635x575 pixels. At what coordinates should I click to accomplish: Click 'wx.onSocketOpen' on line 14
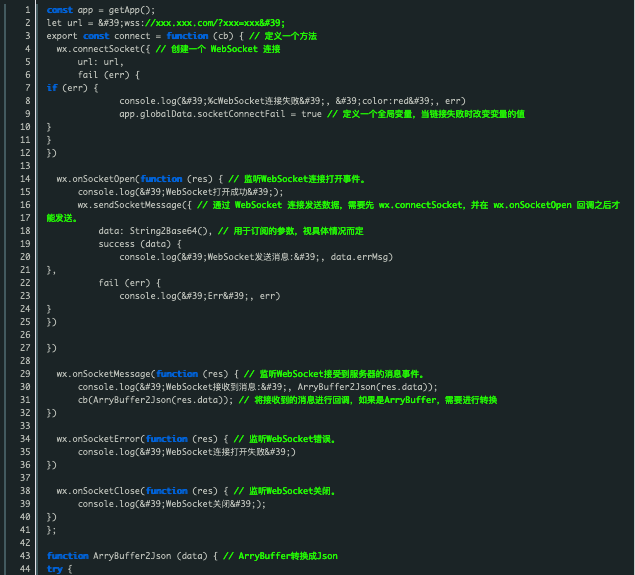[98, 179]
